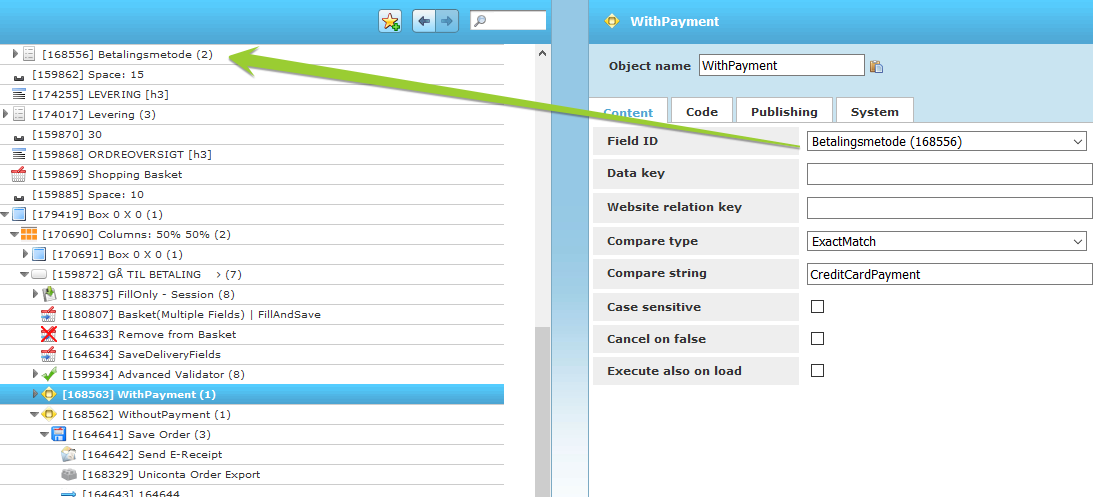Select the "[164642] Send E-Receipt" row
The image size is (1093, 497).
[x=252, y=454]
